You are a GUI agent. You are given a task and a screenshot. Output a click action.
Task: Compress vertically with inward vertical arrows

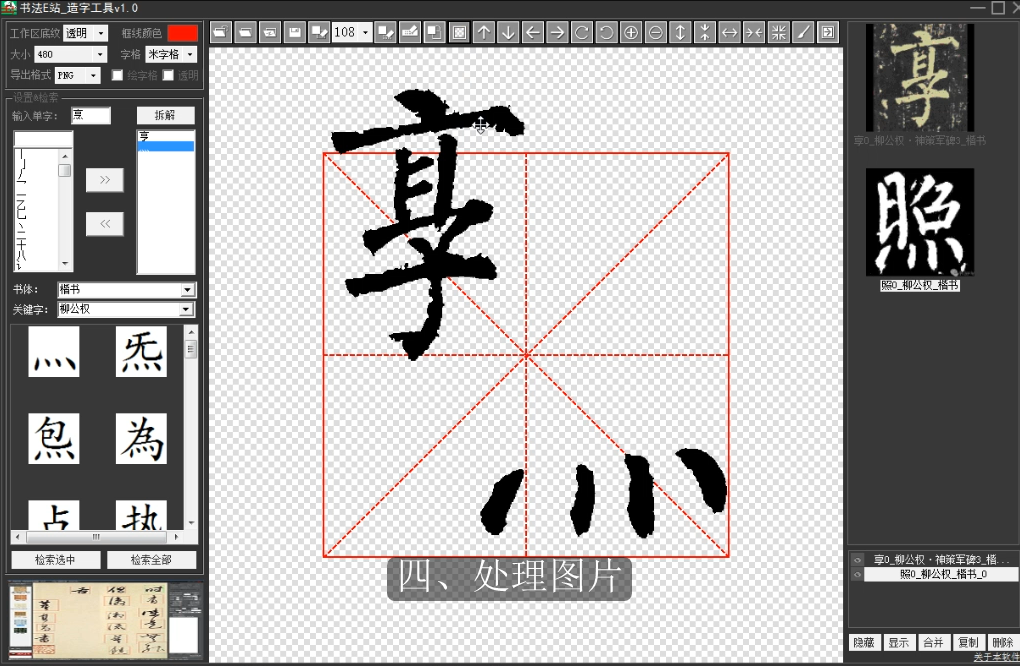click(x=705, y=33)
